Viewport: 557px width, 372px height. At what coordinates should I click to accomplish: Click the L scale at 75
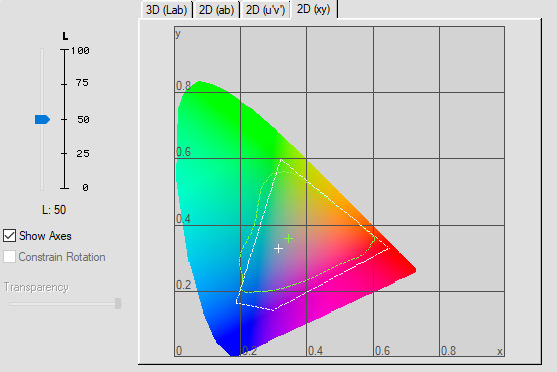tap(82, 83)
